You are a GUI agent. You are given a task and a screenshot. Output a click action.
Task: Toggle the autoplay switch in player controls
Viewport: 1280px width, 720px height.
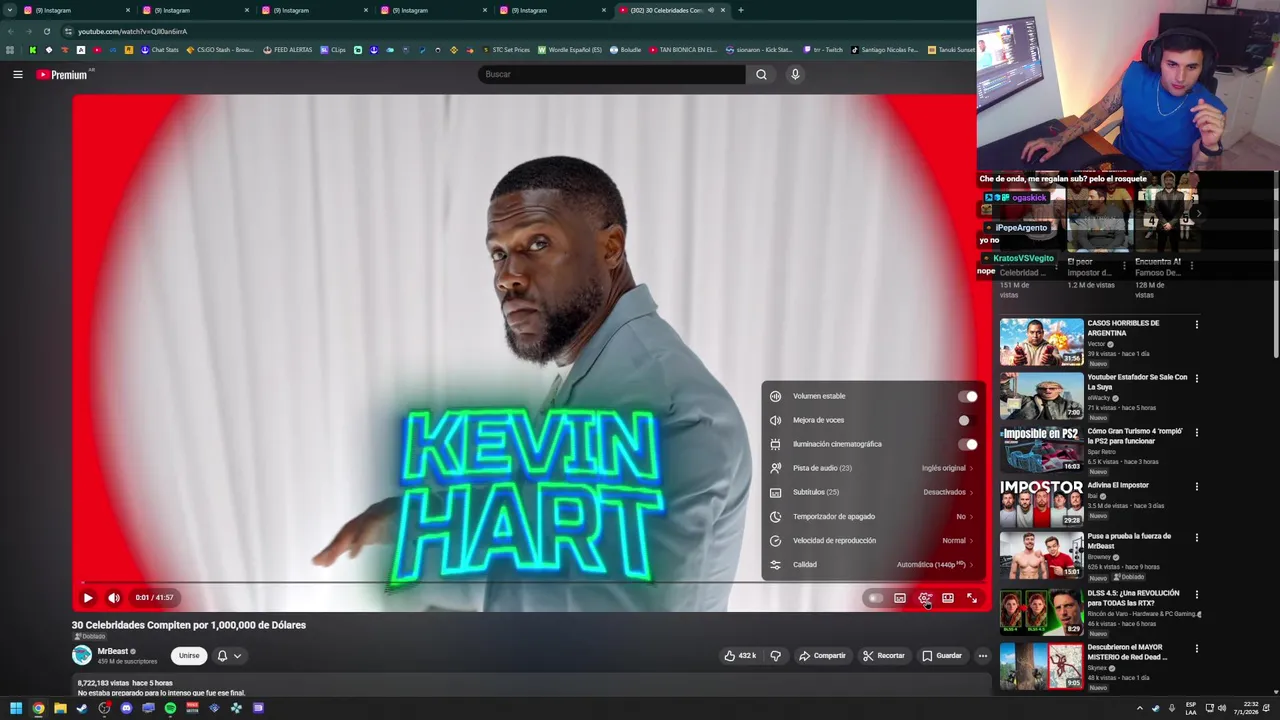tap(875, 598)
